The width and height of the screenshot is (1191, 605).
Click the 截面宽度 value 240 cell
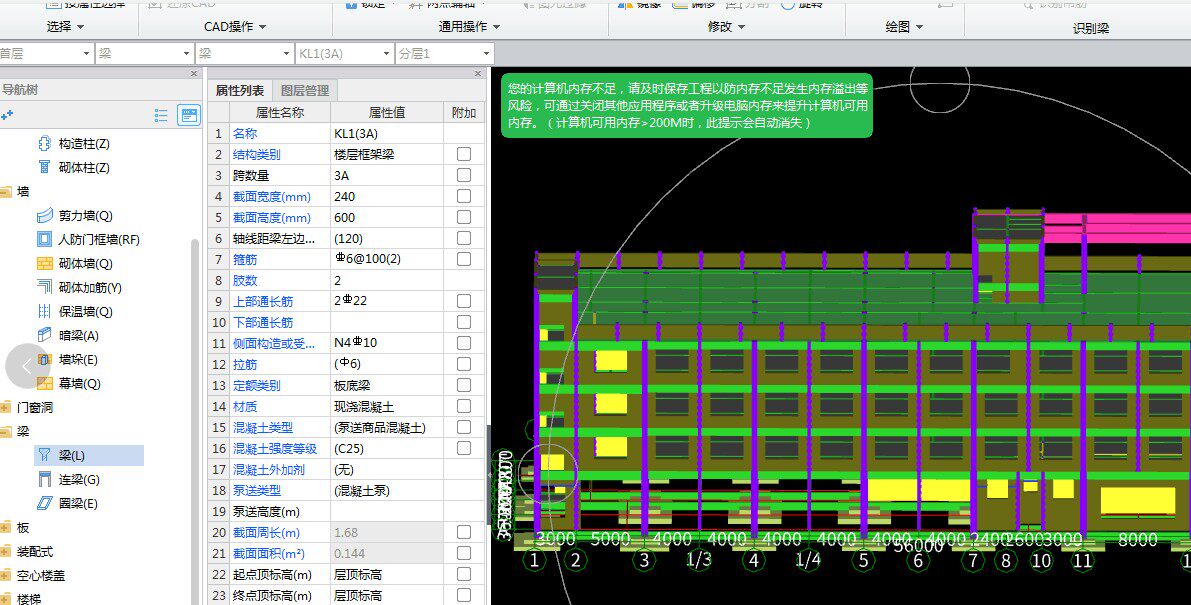[387, 196]
